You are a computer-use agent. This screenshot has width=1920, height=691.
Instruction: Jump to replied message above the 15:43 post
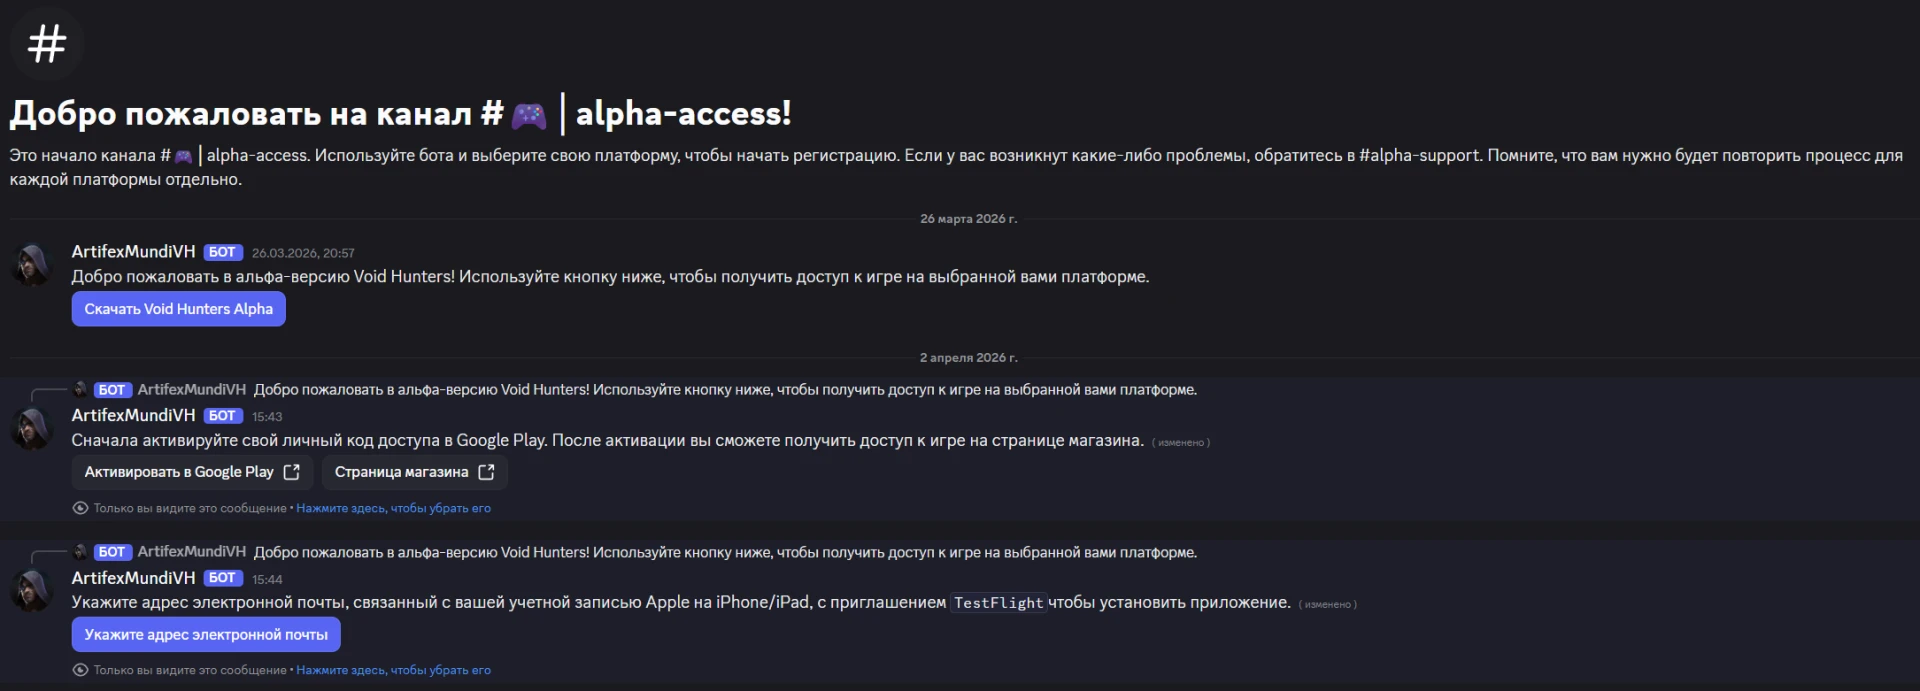725,390
